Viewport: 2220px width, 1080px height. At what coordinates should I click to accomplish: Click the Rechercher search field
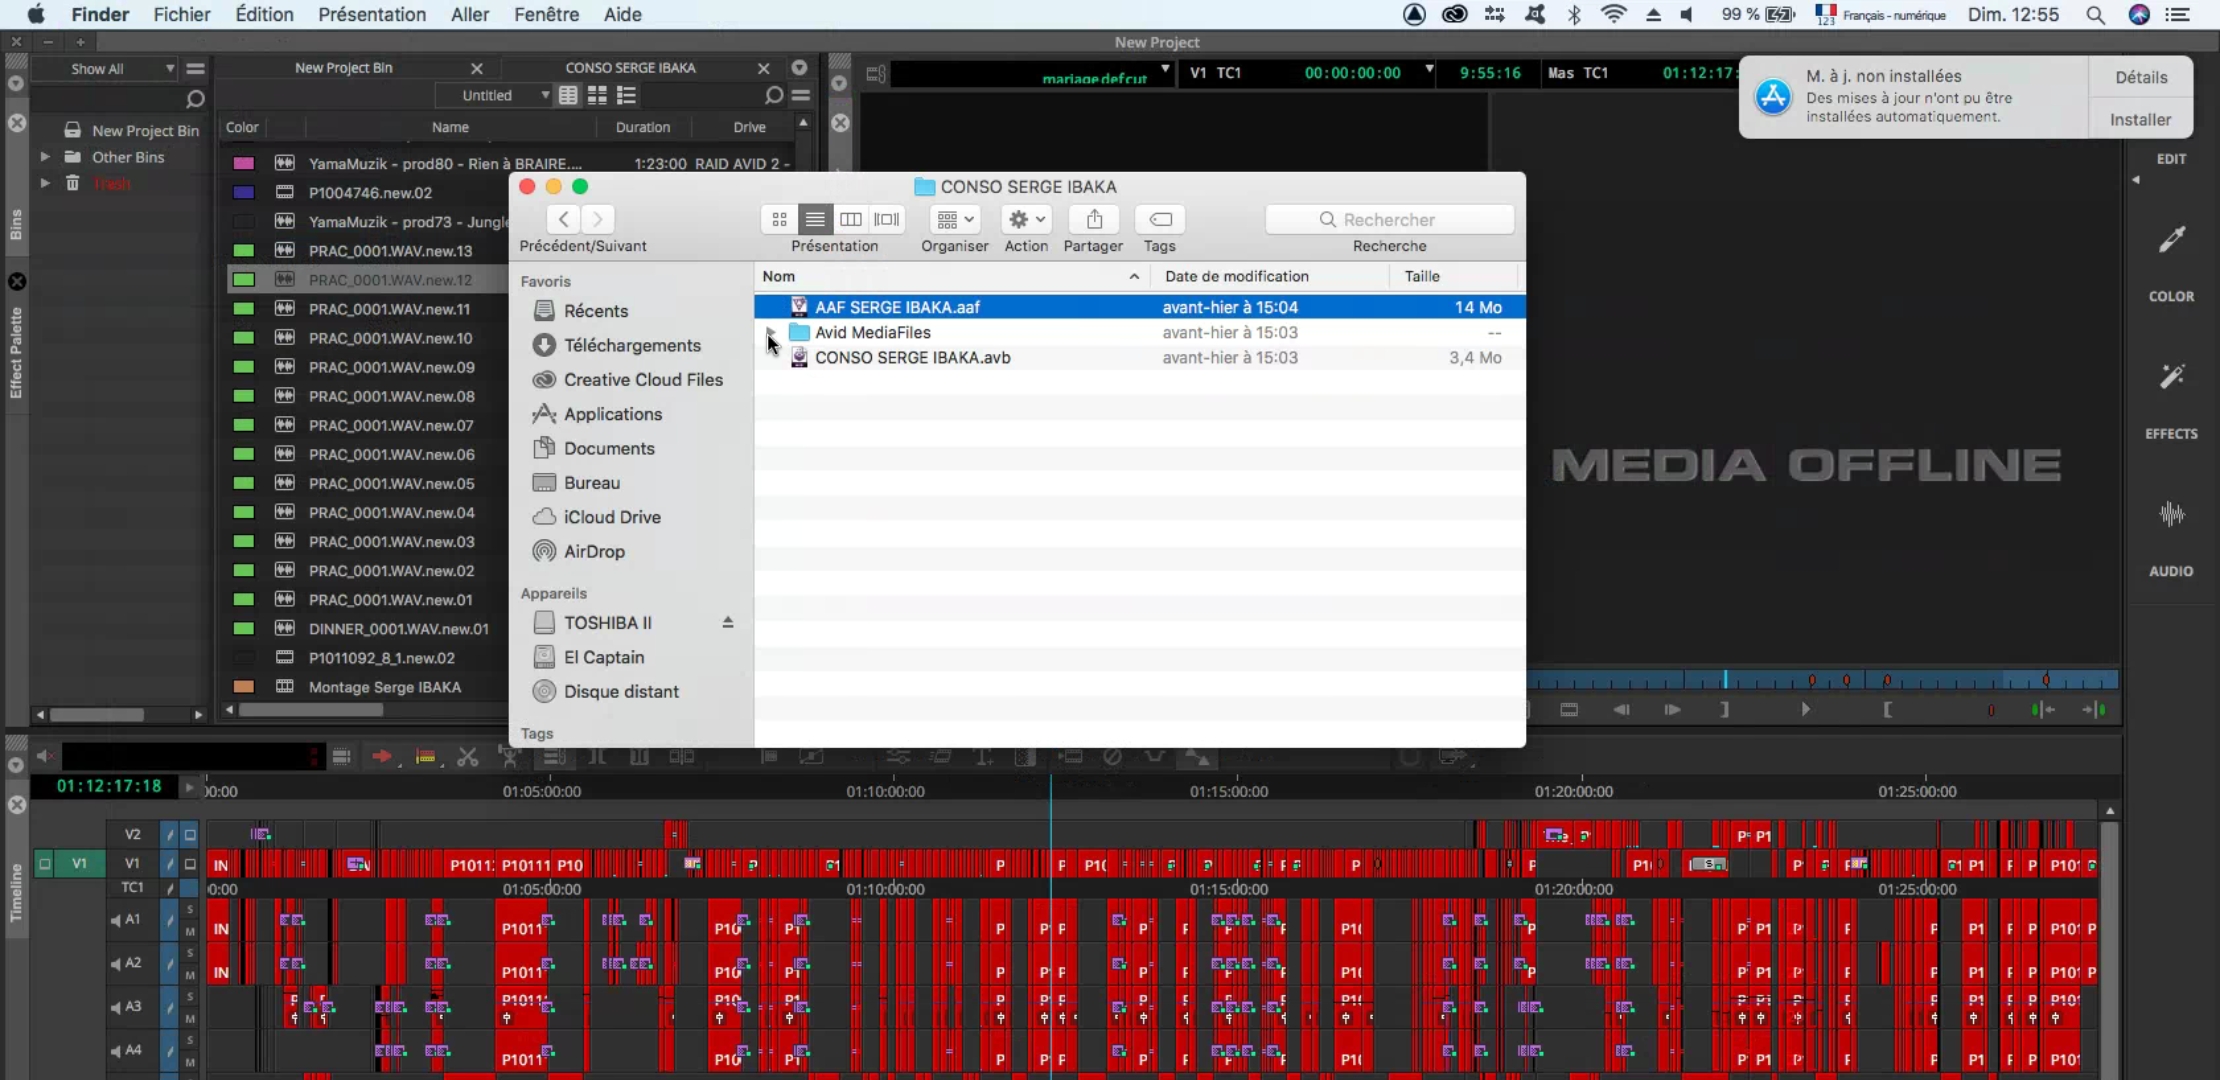tap(1389, 219)
